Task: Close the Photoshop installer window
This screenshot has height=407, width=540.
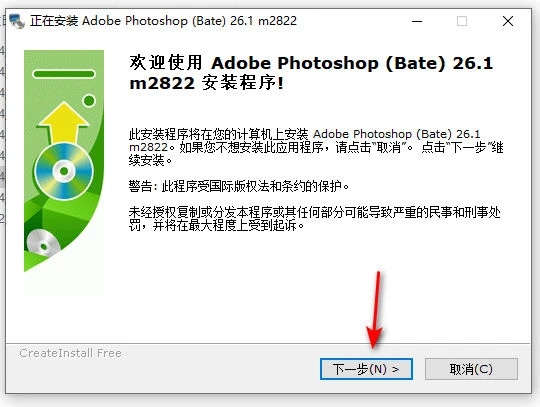Action: coord(508,21)
